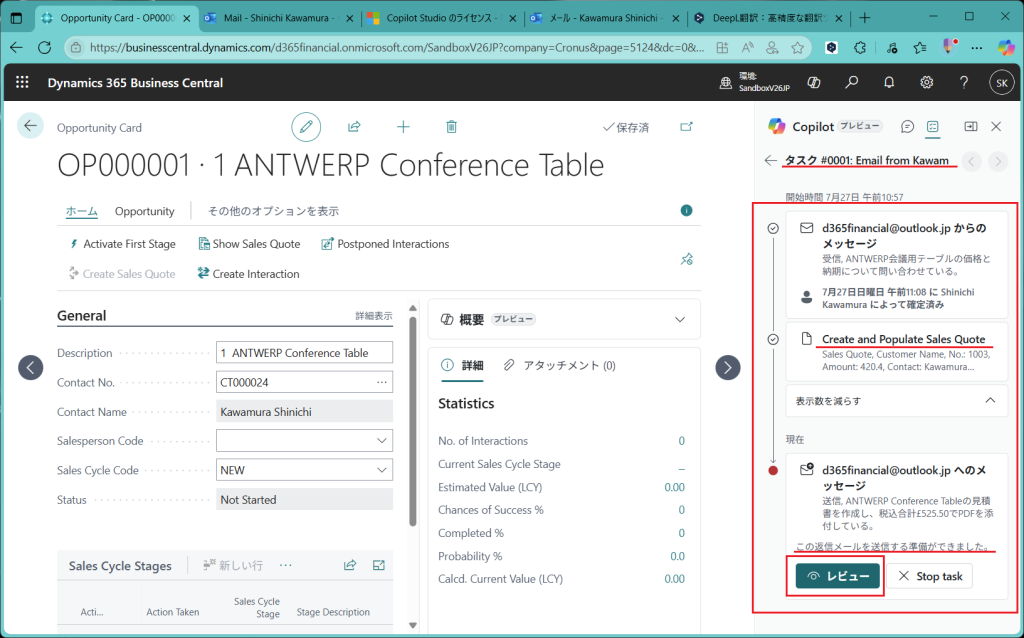Open the app launcher waffle icon
The image size is (1024, 638).
click(x=22, y=82)
